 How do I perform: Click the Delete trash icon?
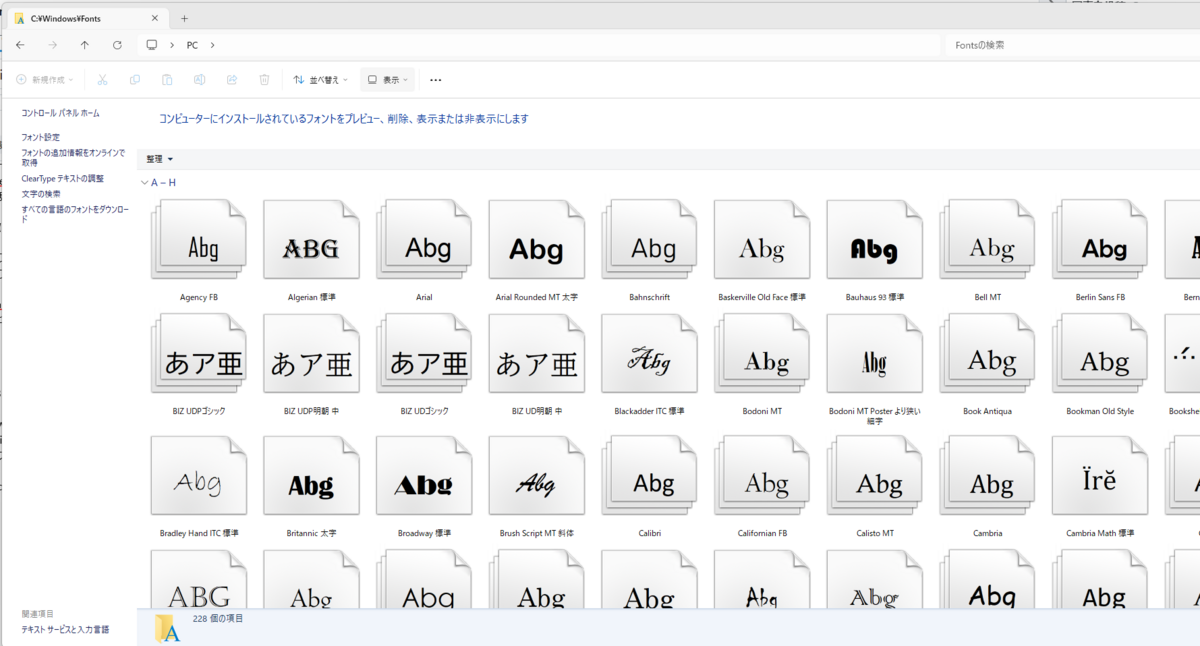click(x=264, y=80)
